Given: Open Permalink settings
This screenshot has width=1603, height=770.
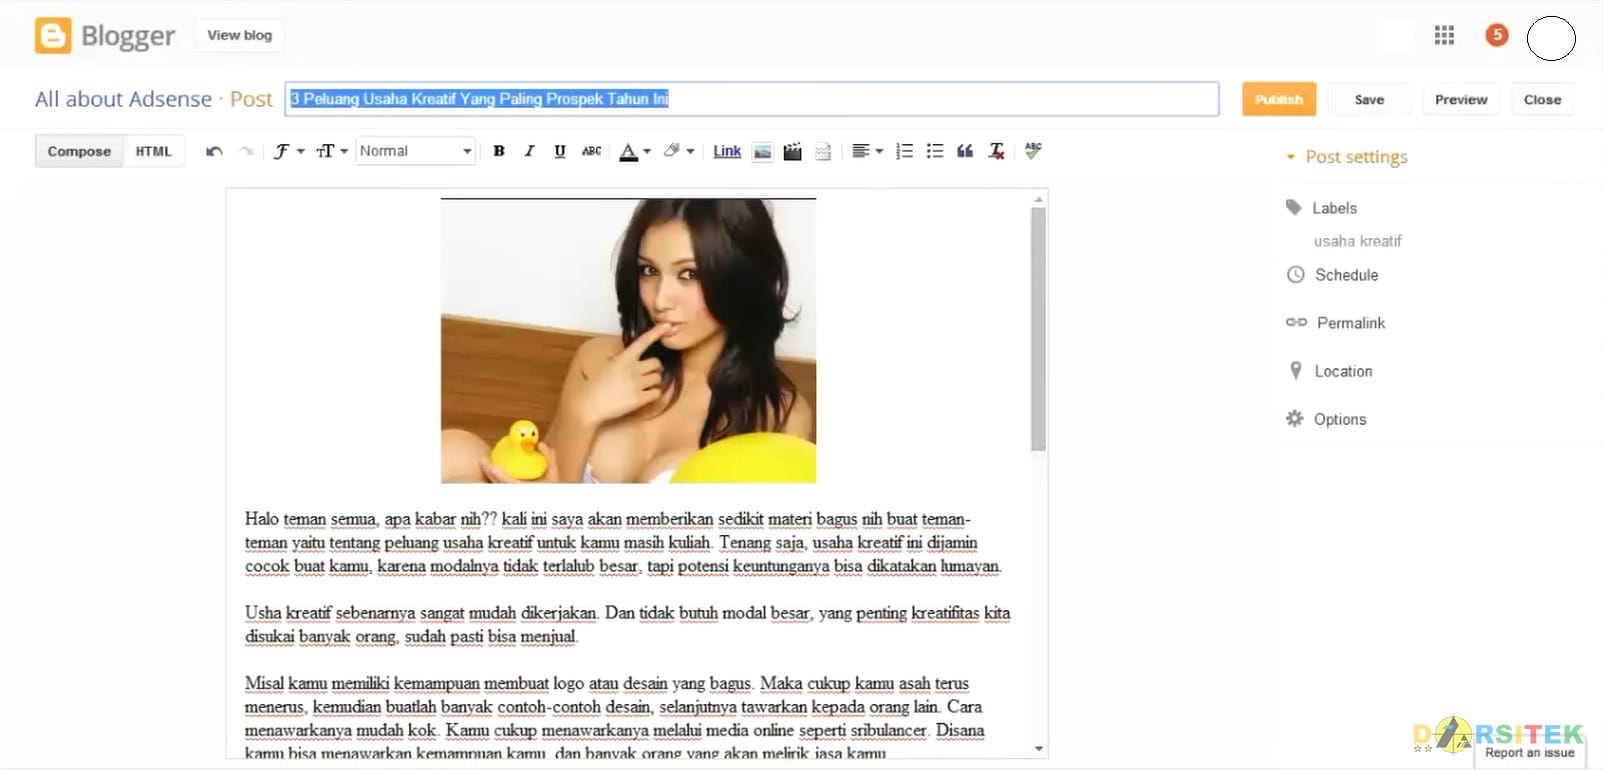Looking at the screenshot, I should click(1335, 323).
